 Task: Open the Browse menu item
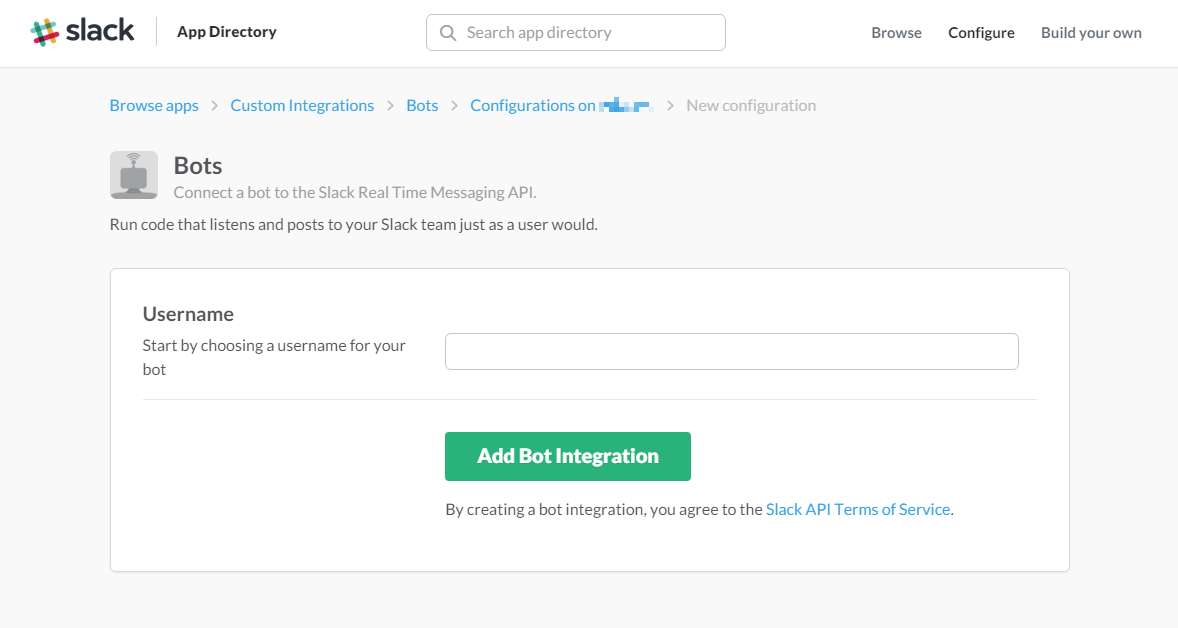tap(896, 33)
